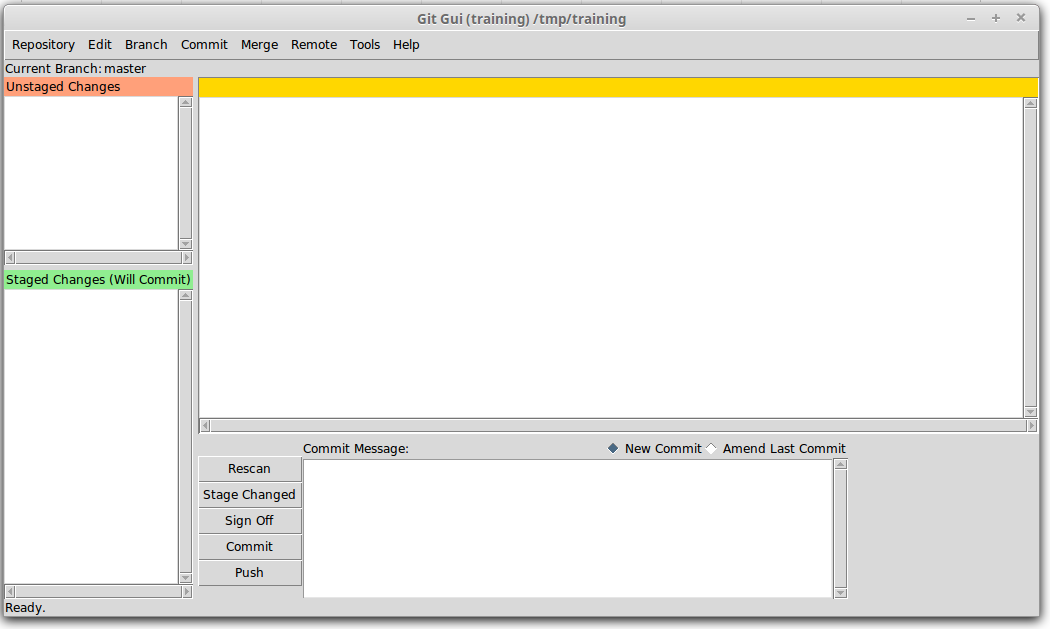This screenshot has height=629, width=1050.
Task: Minimize the Git Gui window
Action: (x=970, y=19)
